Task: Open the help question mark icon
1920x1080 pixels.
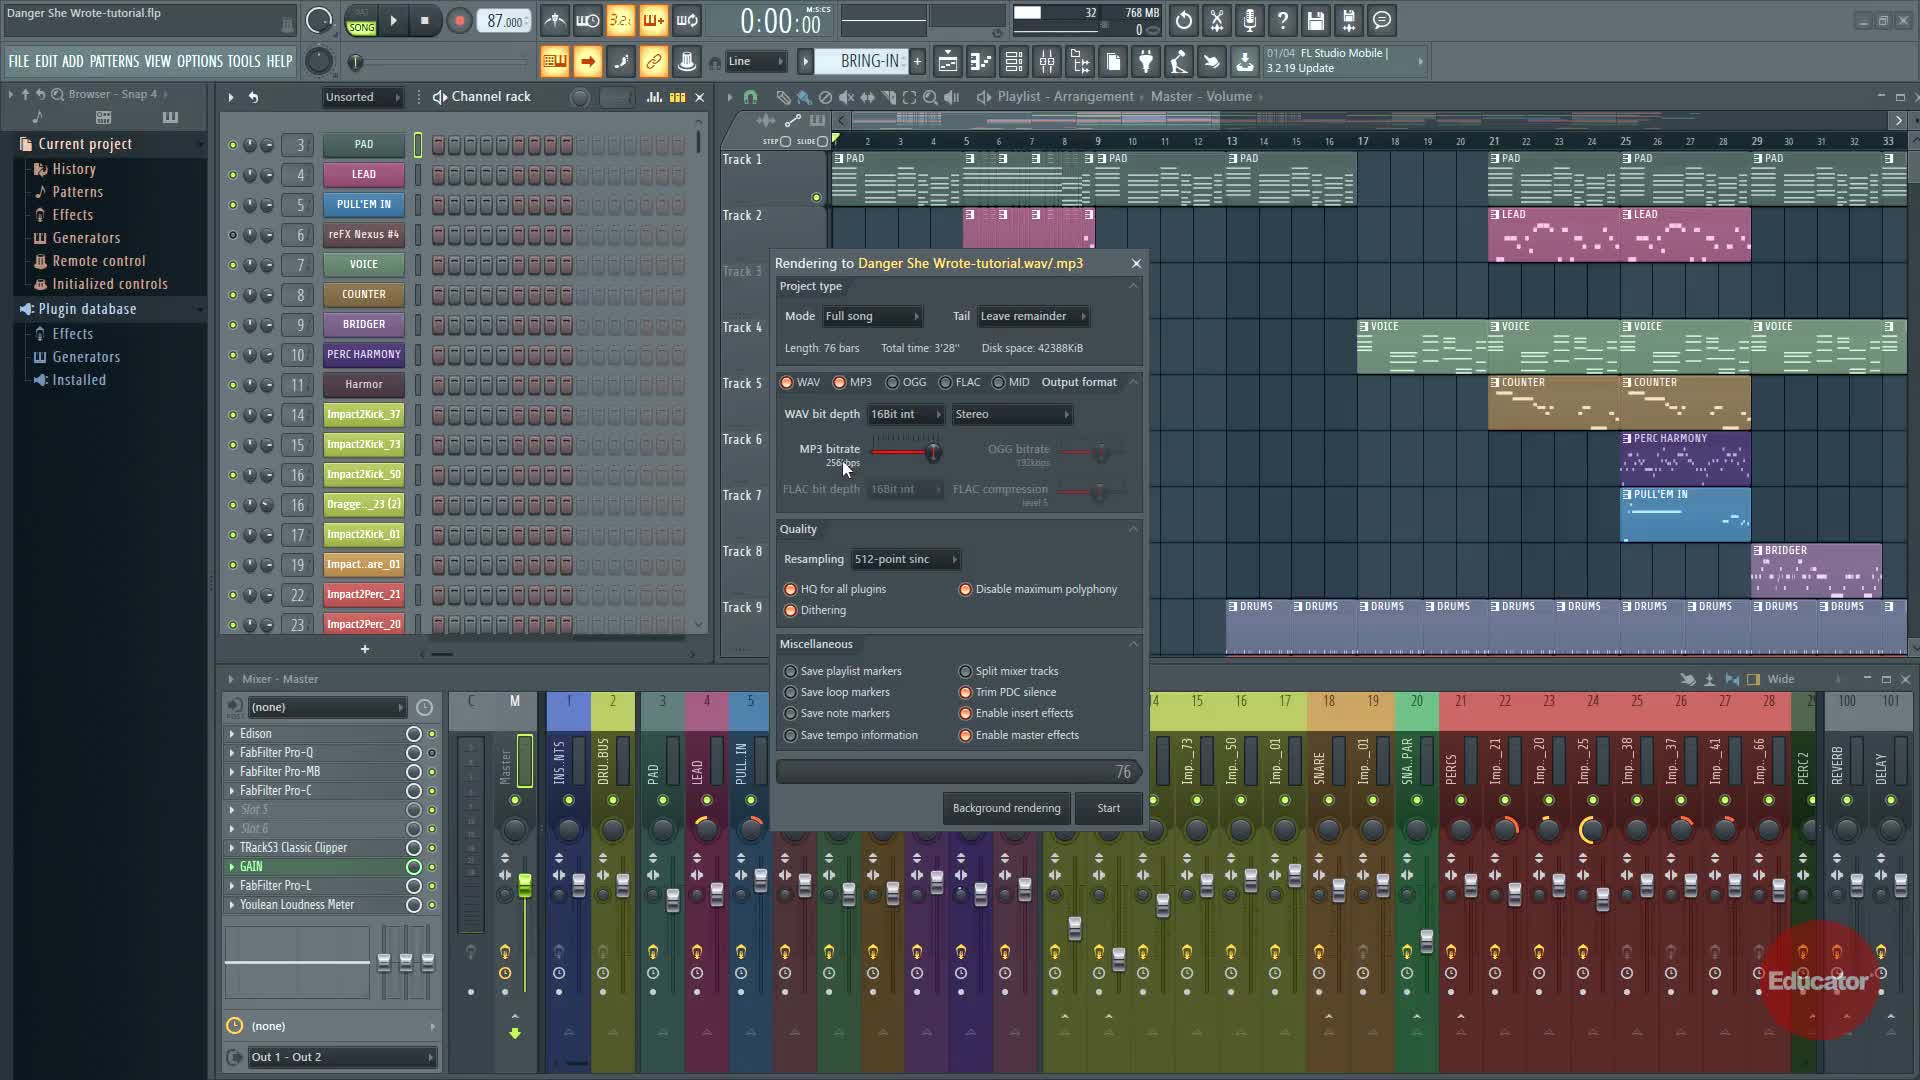Action: (x=1283, y=21)
